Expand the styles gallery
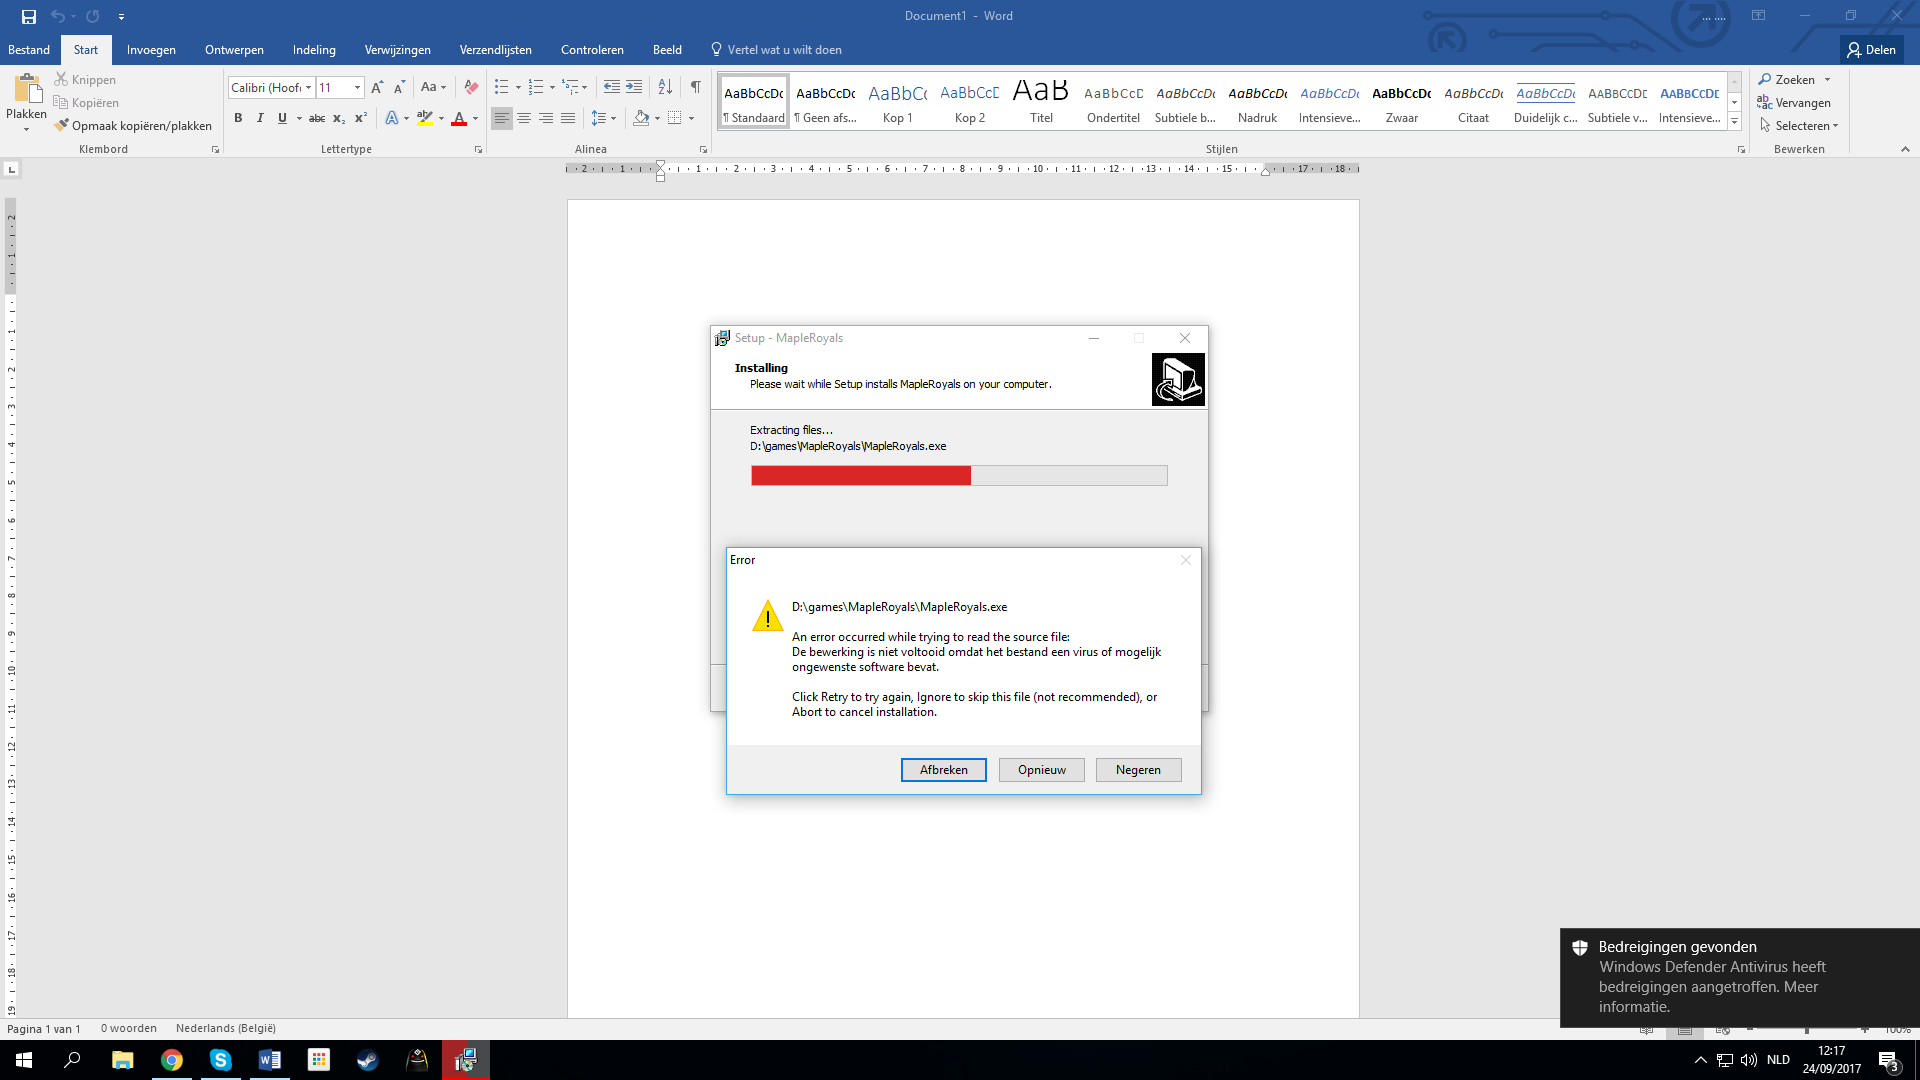 click(1735, 122)
